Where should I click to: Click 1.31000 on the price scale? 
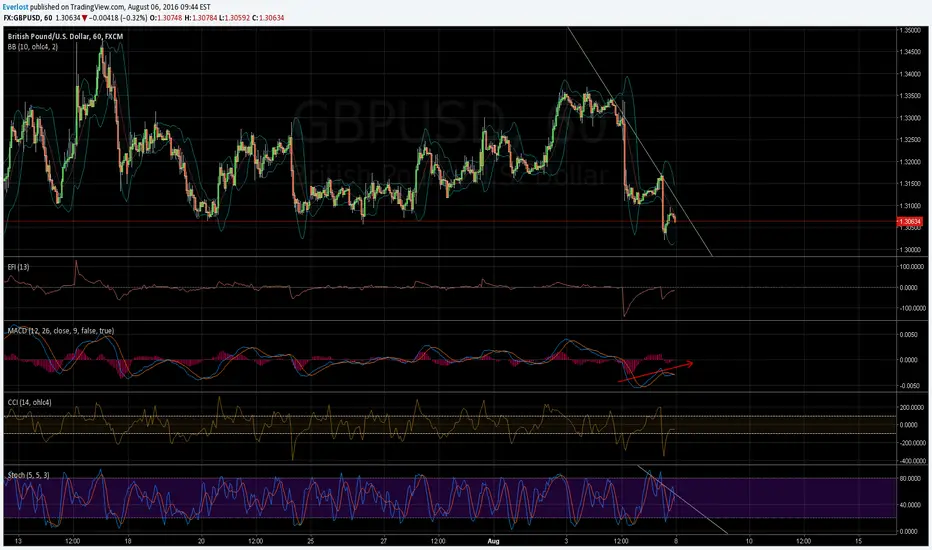coord(911,206)
